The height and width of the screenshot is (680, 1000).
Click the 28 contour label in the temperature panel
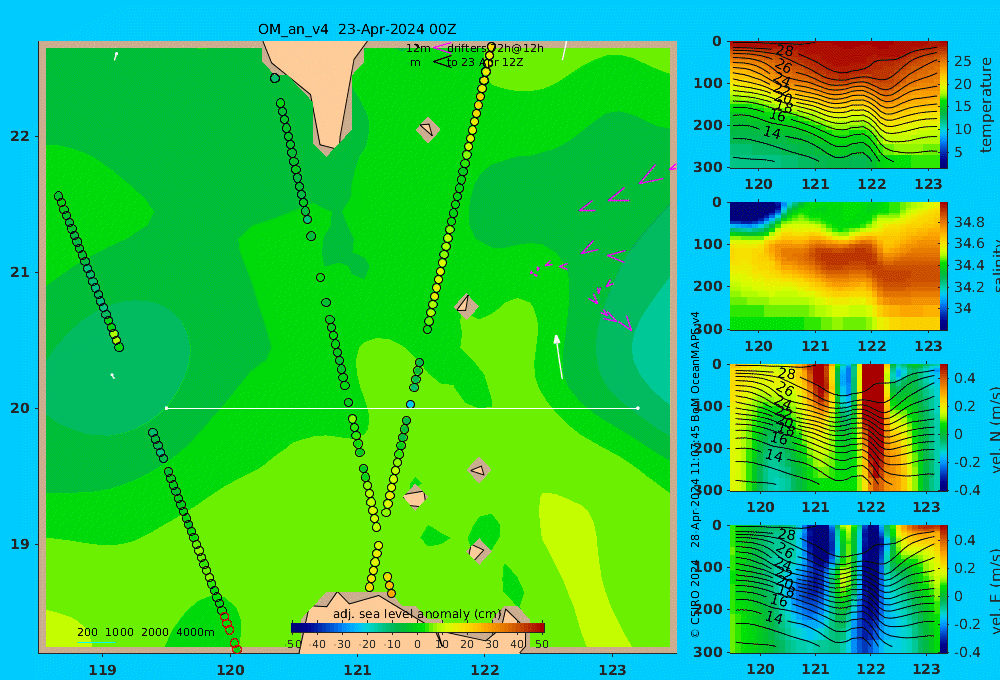tap(784, 50)
